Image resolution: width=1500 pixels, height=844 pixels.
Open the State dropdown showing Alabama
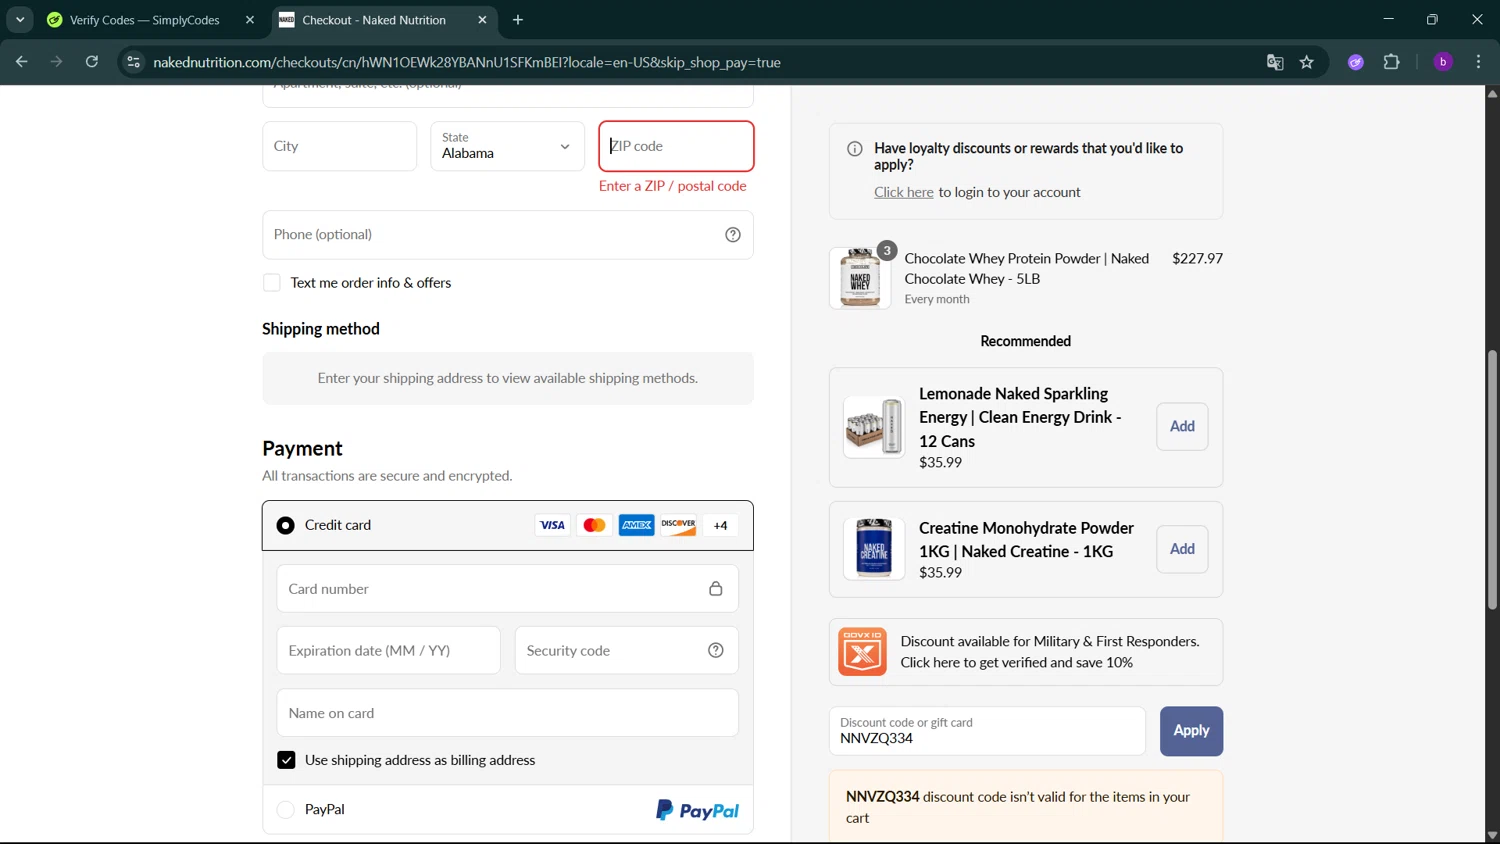pyautogui.click(x=507, y=146)
